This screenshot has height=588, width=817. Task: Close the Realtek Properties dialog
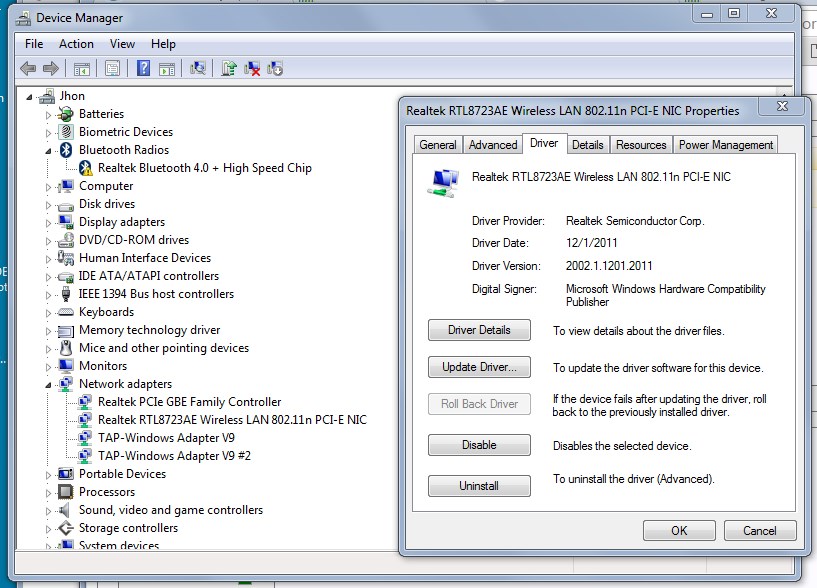pos(782,106)
